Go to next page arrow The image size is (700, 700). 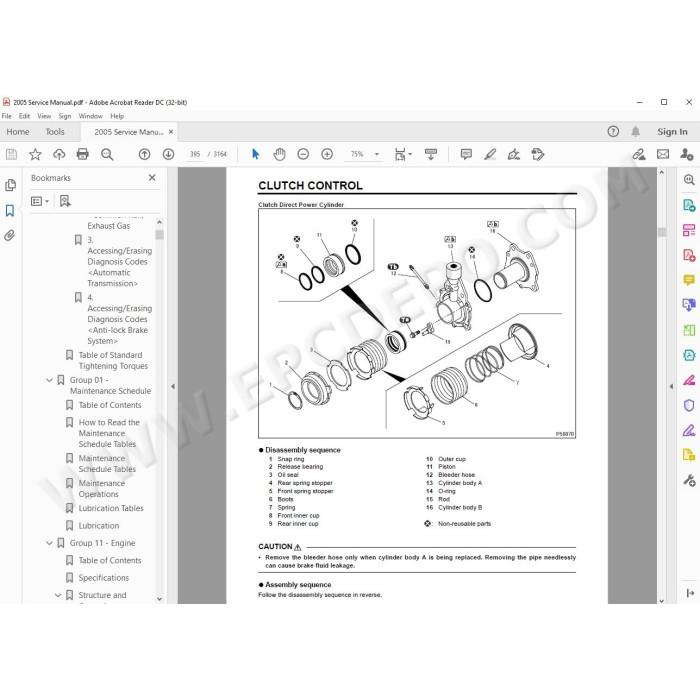coord(168,154)
